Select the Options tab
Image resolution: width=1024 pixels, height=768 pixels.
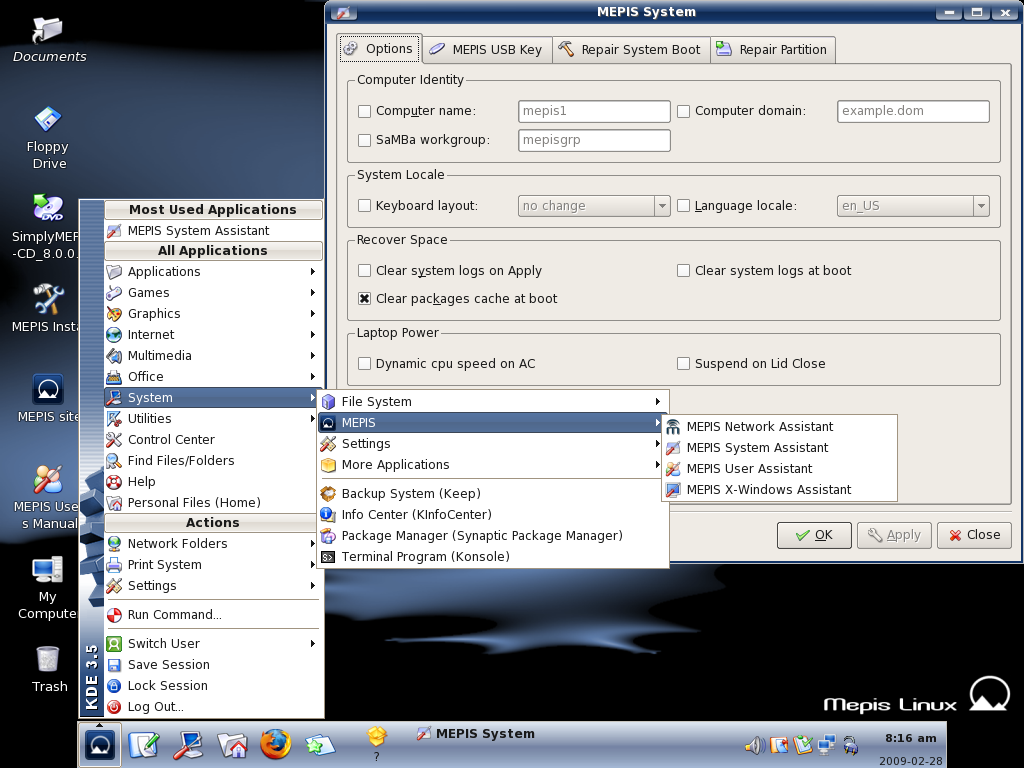click(379, 49)
